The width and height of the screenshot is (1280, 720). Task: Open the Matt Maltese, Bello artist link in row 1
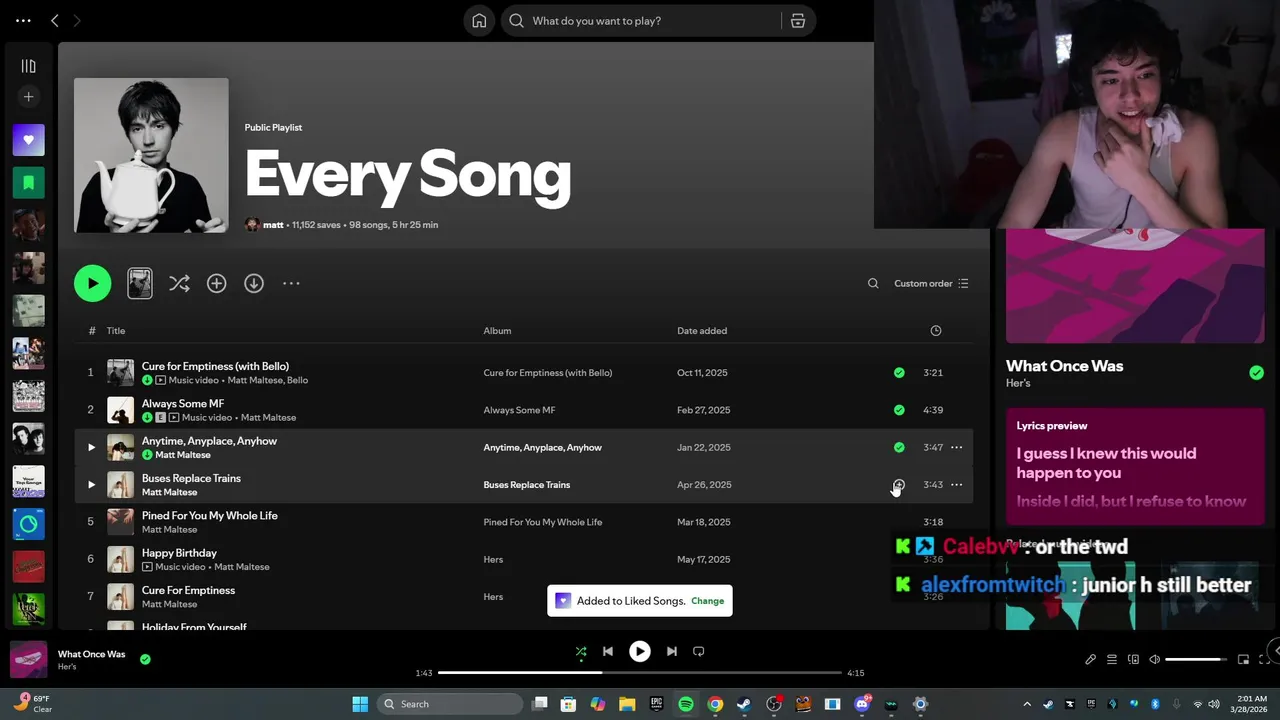click(268, 381)
